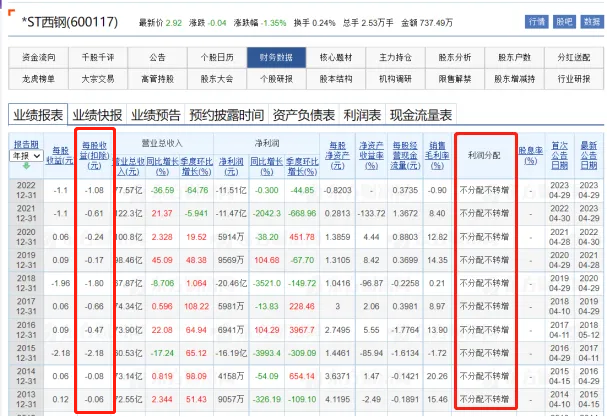
Task: Click the *ST西钢(600117) stock title
Action: [x=70, y=22]
